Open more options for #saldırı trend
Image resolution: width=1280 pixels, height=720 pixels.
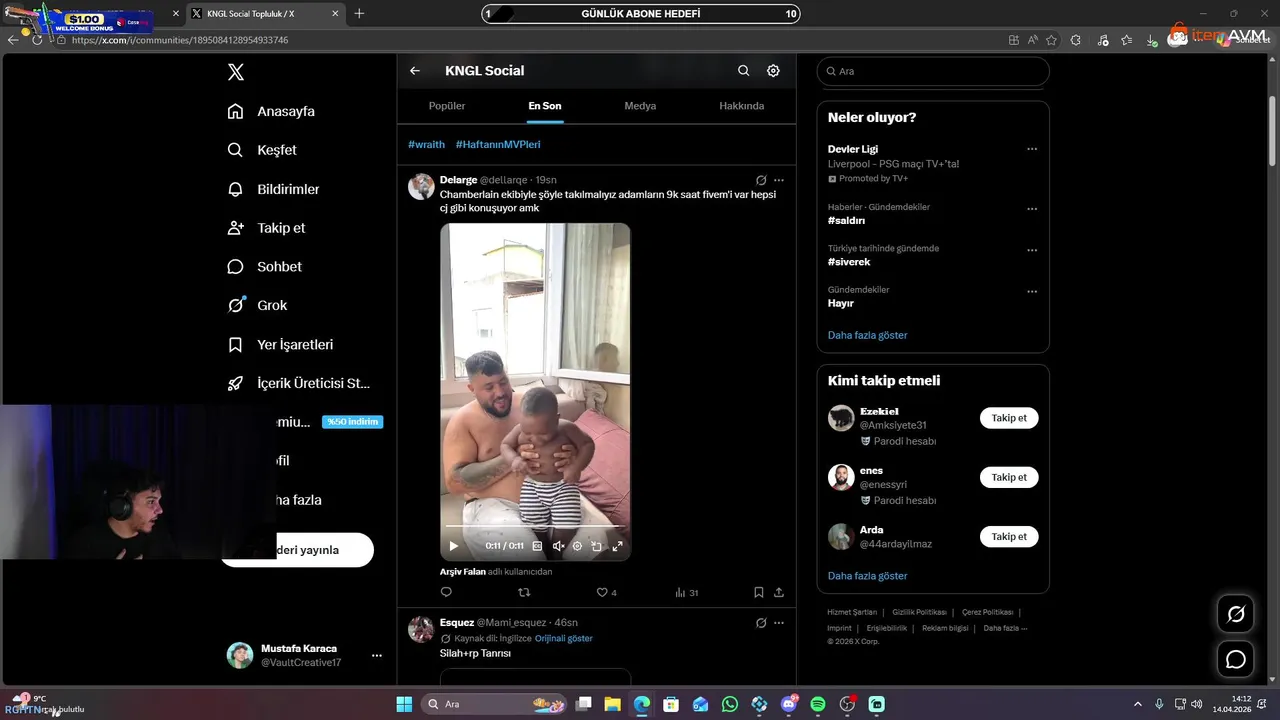click(1032, 209)
